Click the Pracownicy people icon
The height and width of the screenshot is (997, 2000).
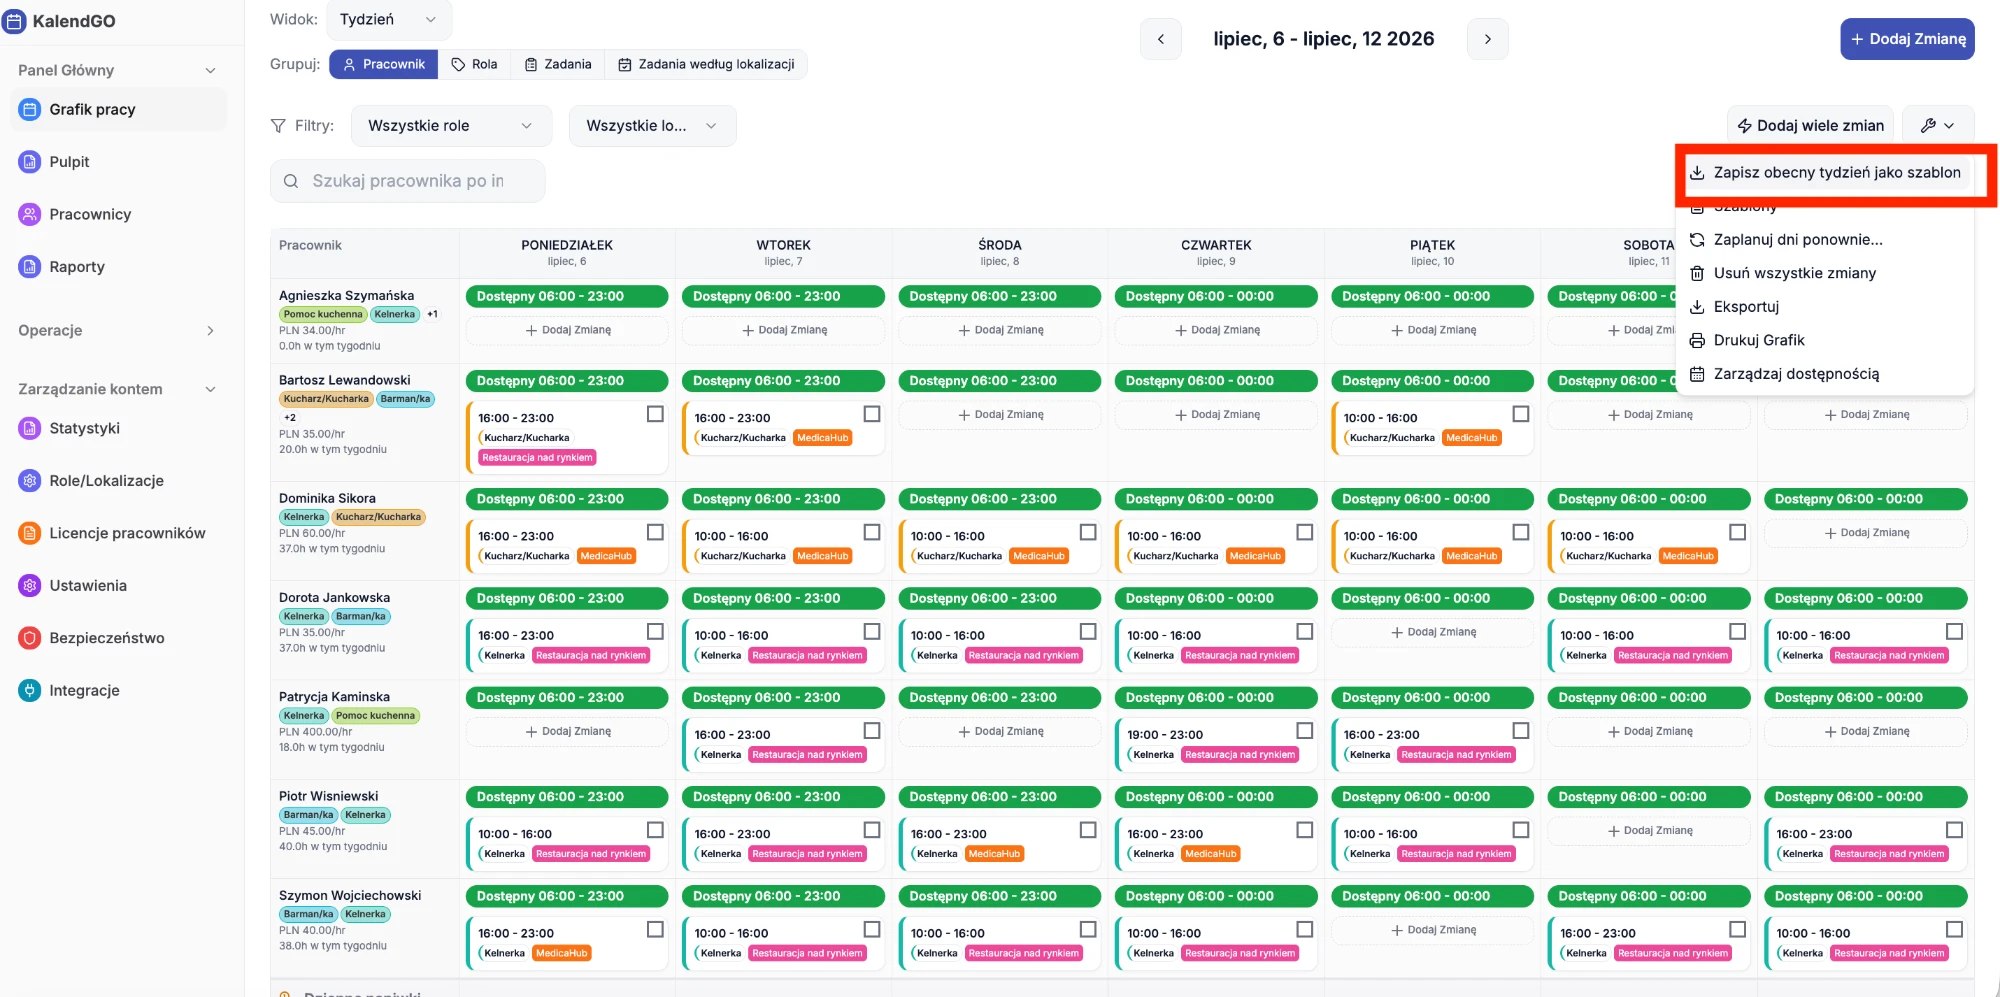click(x=30, y=214)
